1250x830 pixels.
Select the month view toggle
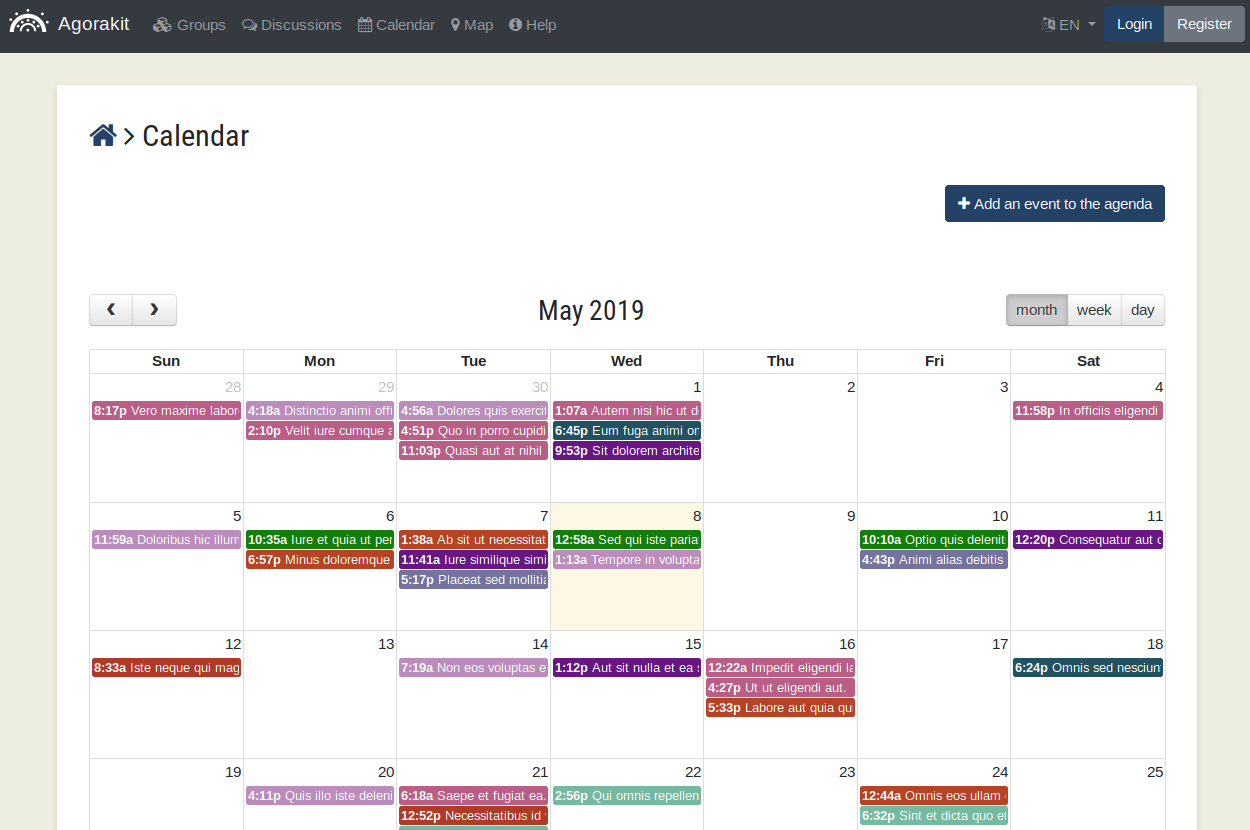pos(1036,310)
